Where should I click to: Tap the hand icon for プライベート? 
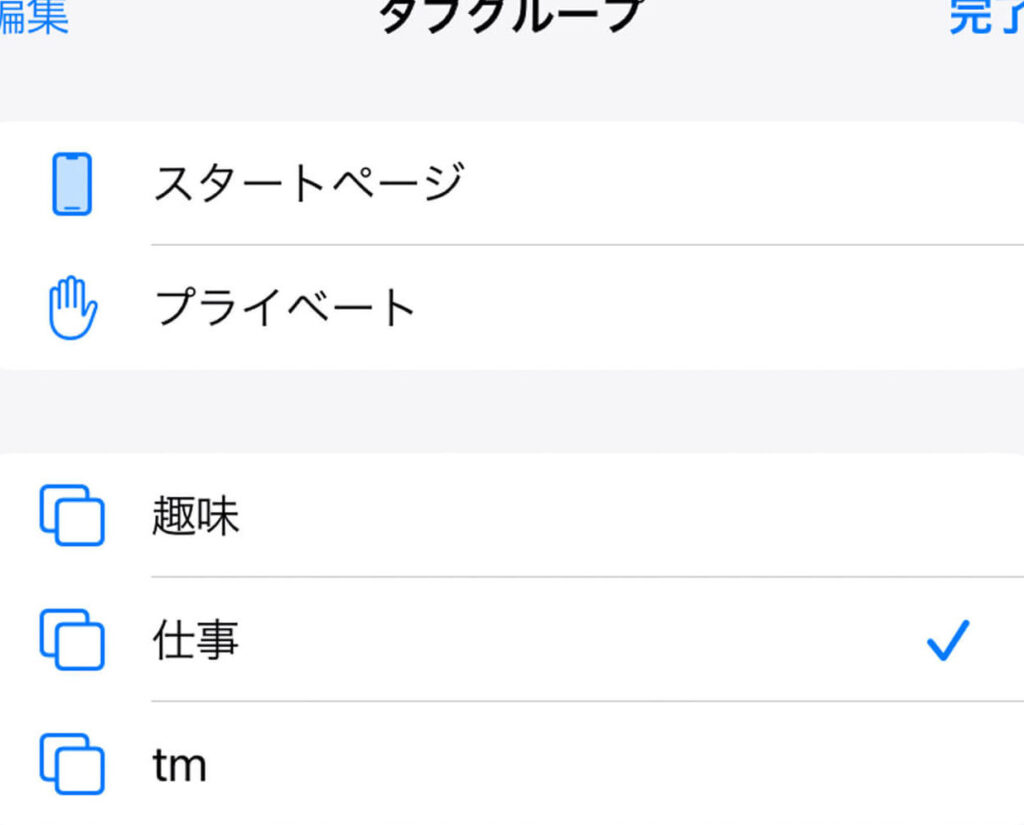(x=72, y=308)
